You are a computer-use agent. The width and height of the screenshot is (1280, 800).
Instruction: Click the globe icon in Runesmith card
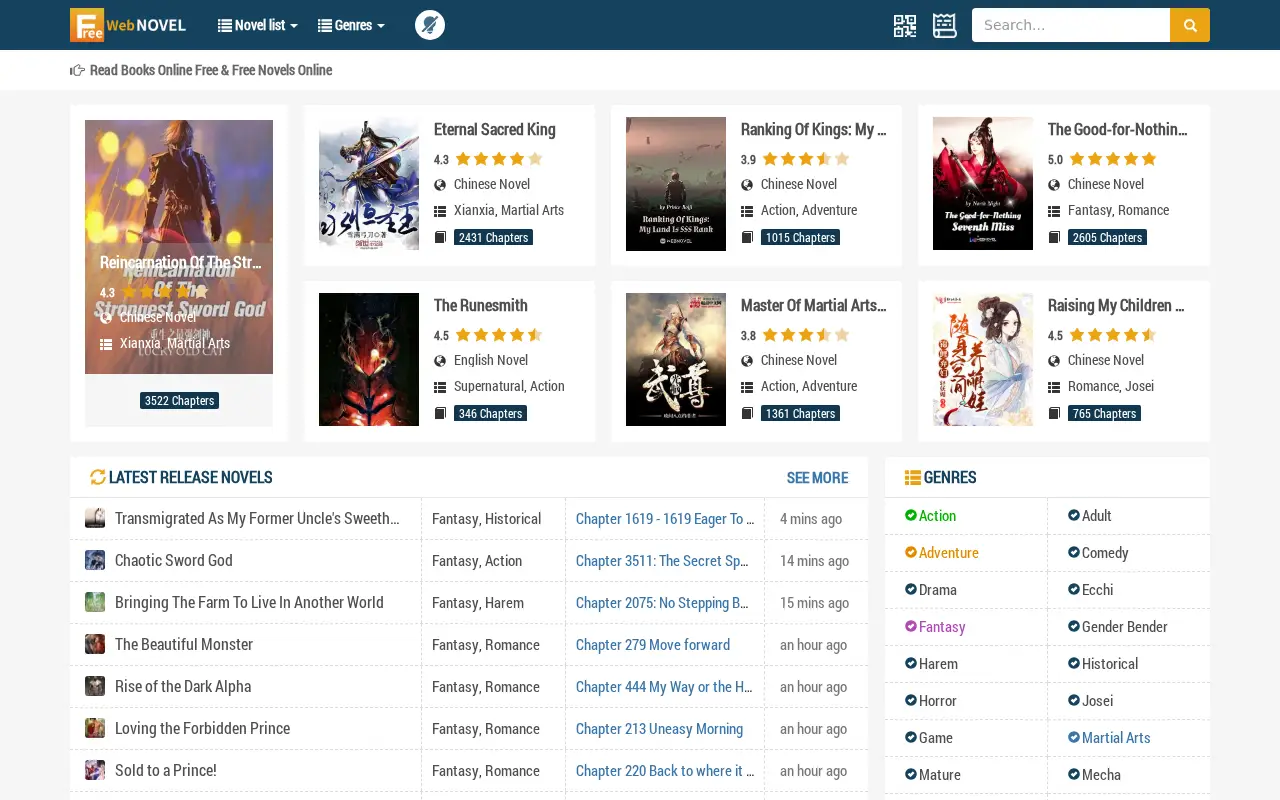[x=440, y=360]
